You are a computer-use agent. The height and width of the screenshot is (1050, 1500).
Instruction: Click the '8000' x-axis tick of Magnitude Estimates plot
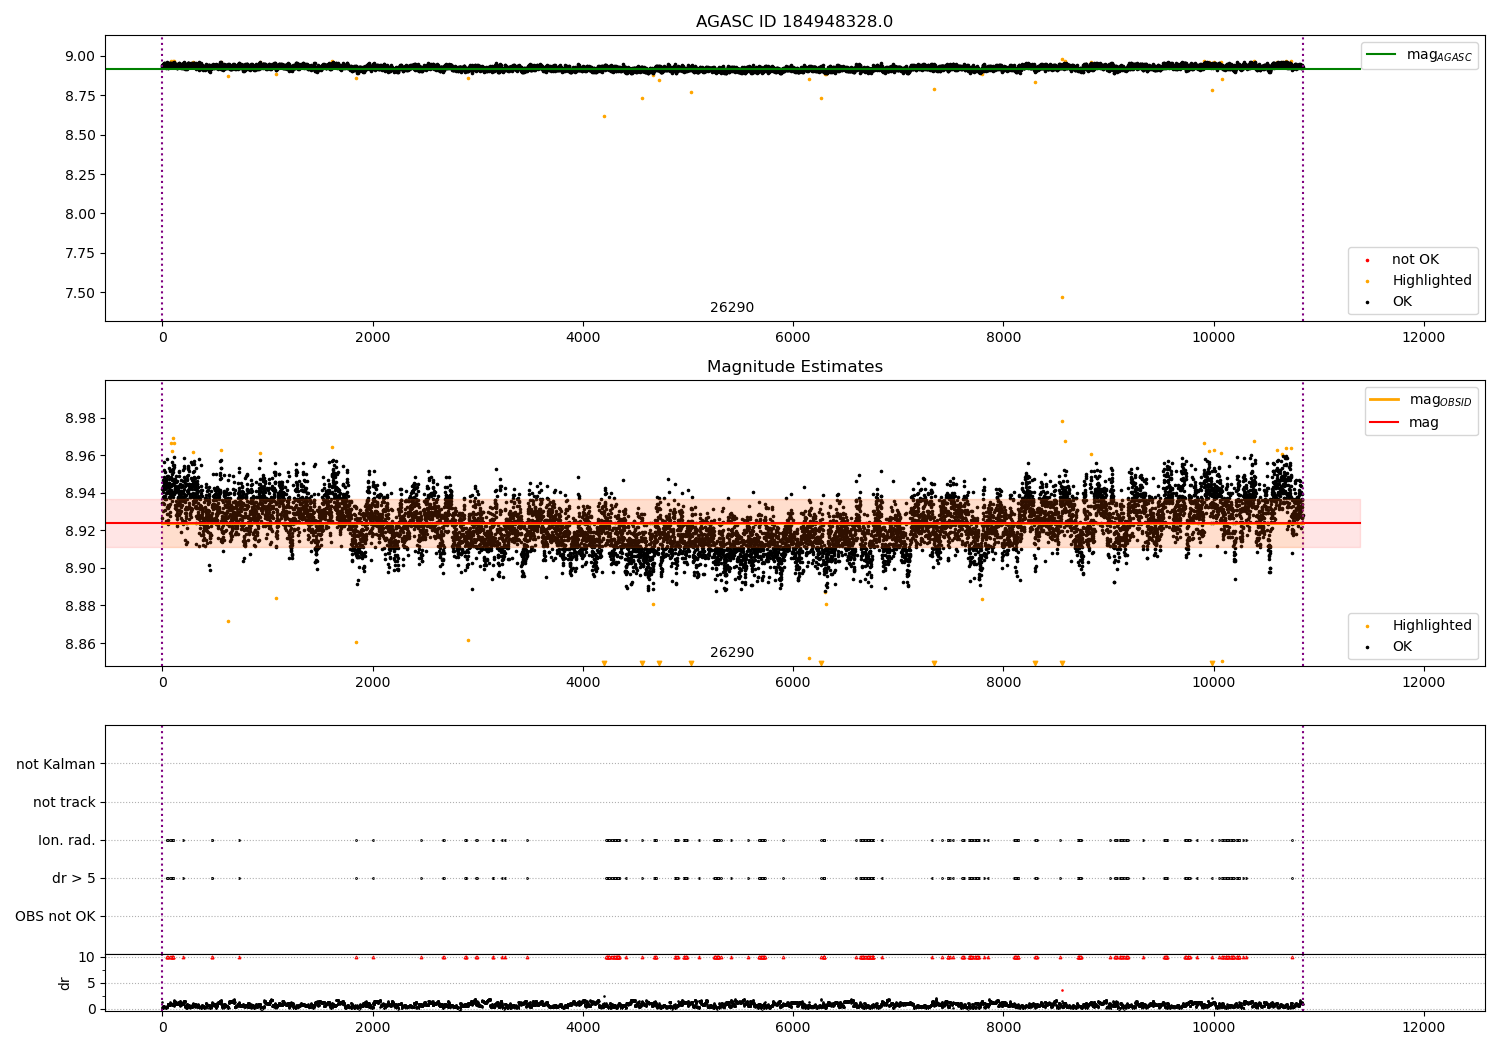[1003, 683]
